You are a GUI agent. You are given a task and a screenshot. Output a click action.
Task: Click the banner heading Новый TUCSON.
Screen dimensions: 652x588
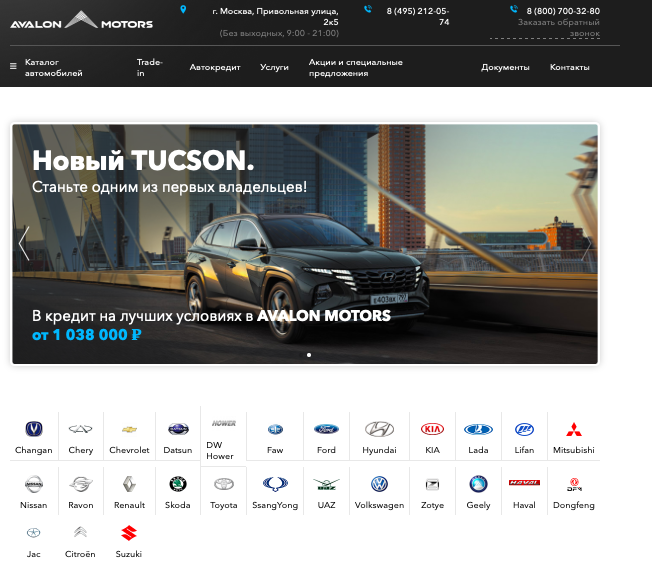[x=143, y=160]
